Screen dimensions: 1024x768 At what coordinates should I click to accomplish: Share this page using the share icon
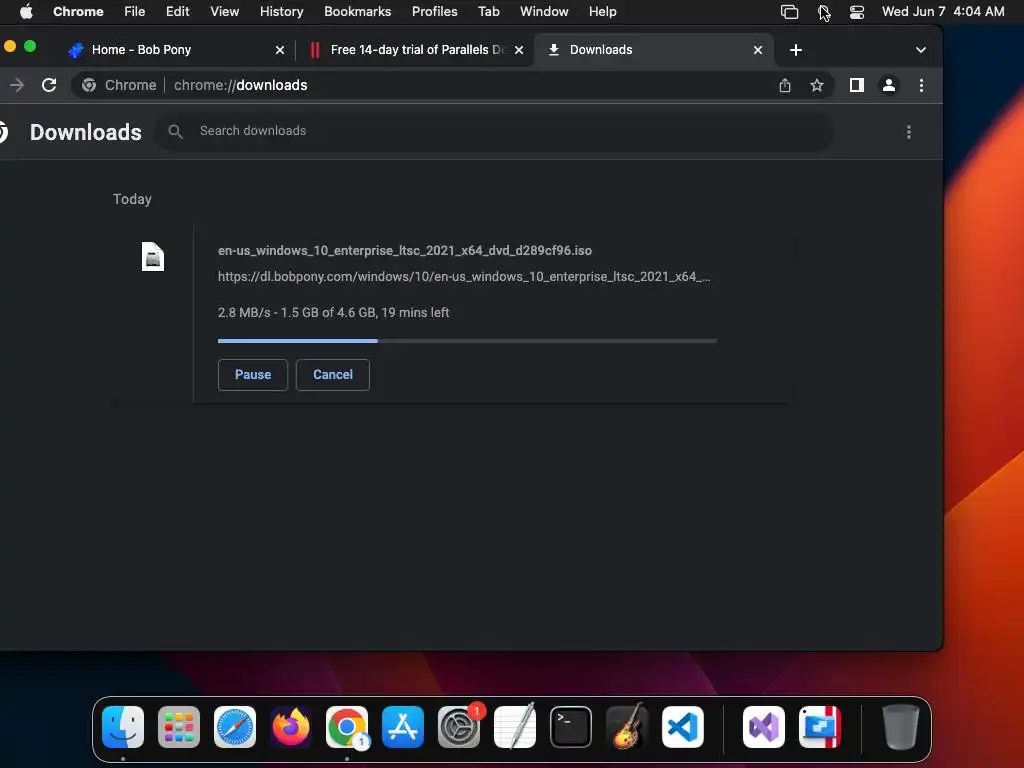point(784,85)
